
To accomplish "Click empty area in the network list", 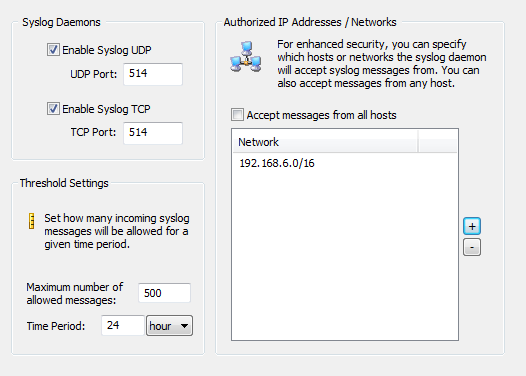I will [345, 255].
